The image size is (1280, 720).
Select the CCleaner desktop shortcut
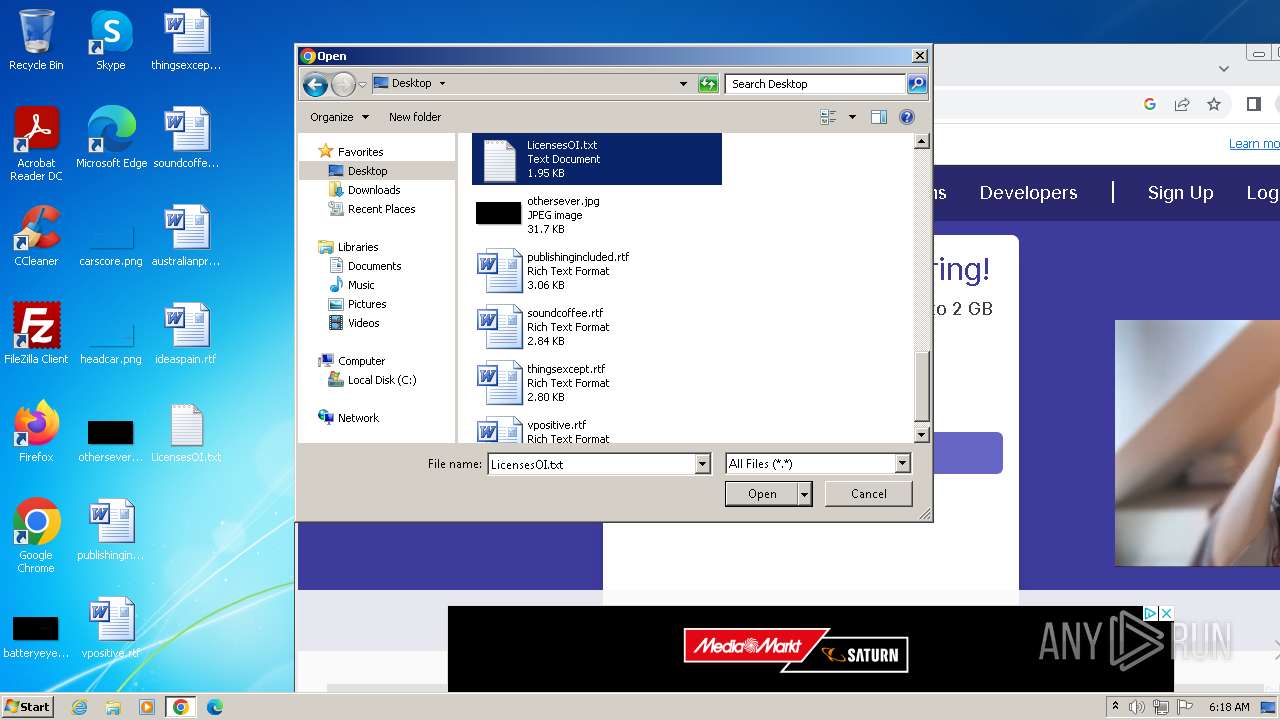click(x=36, y=236)
